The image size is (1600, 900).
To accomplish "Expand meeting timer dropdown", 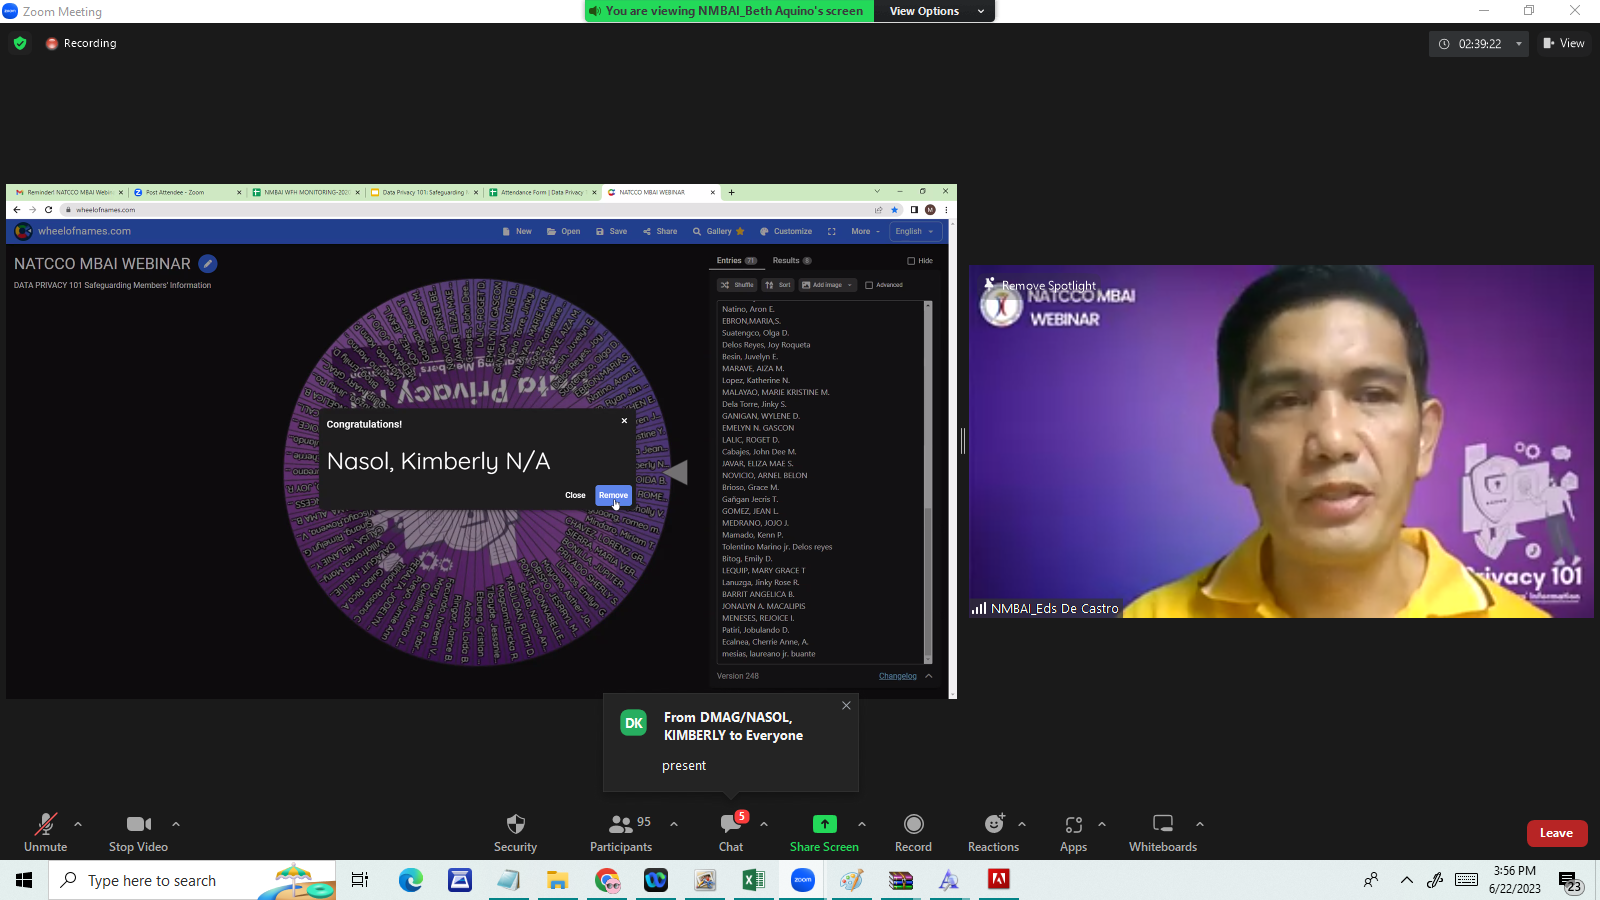I will point(1519,44).
